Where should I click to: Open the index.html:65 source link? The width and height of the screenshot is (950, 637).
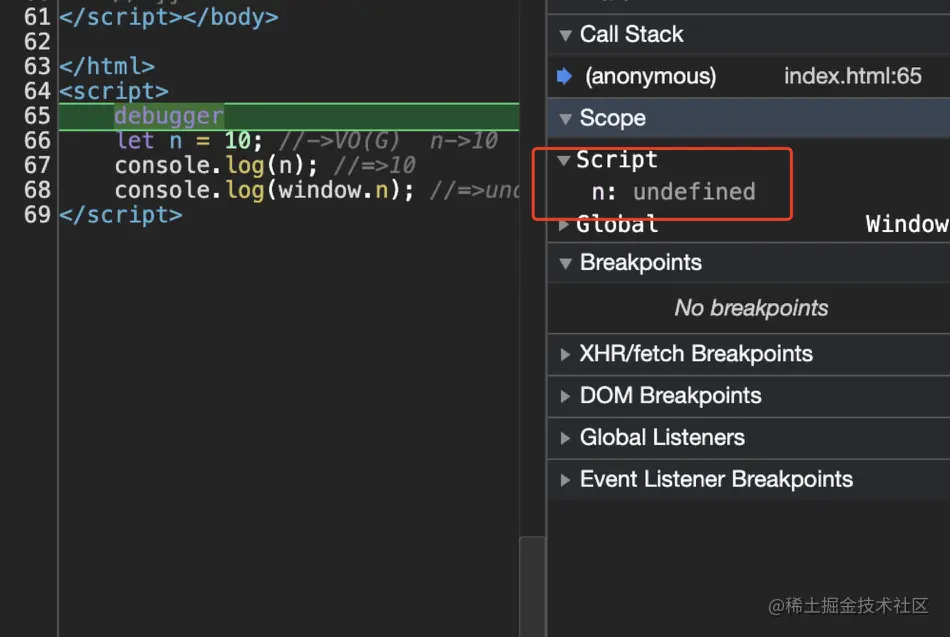(x=852, y=77)
